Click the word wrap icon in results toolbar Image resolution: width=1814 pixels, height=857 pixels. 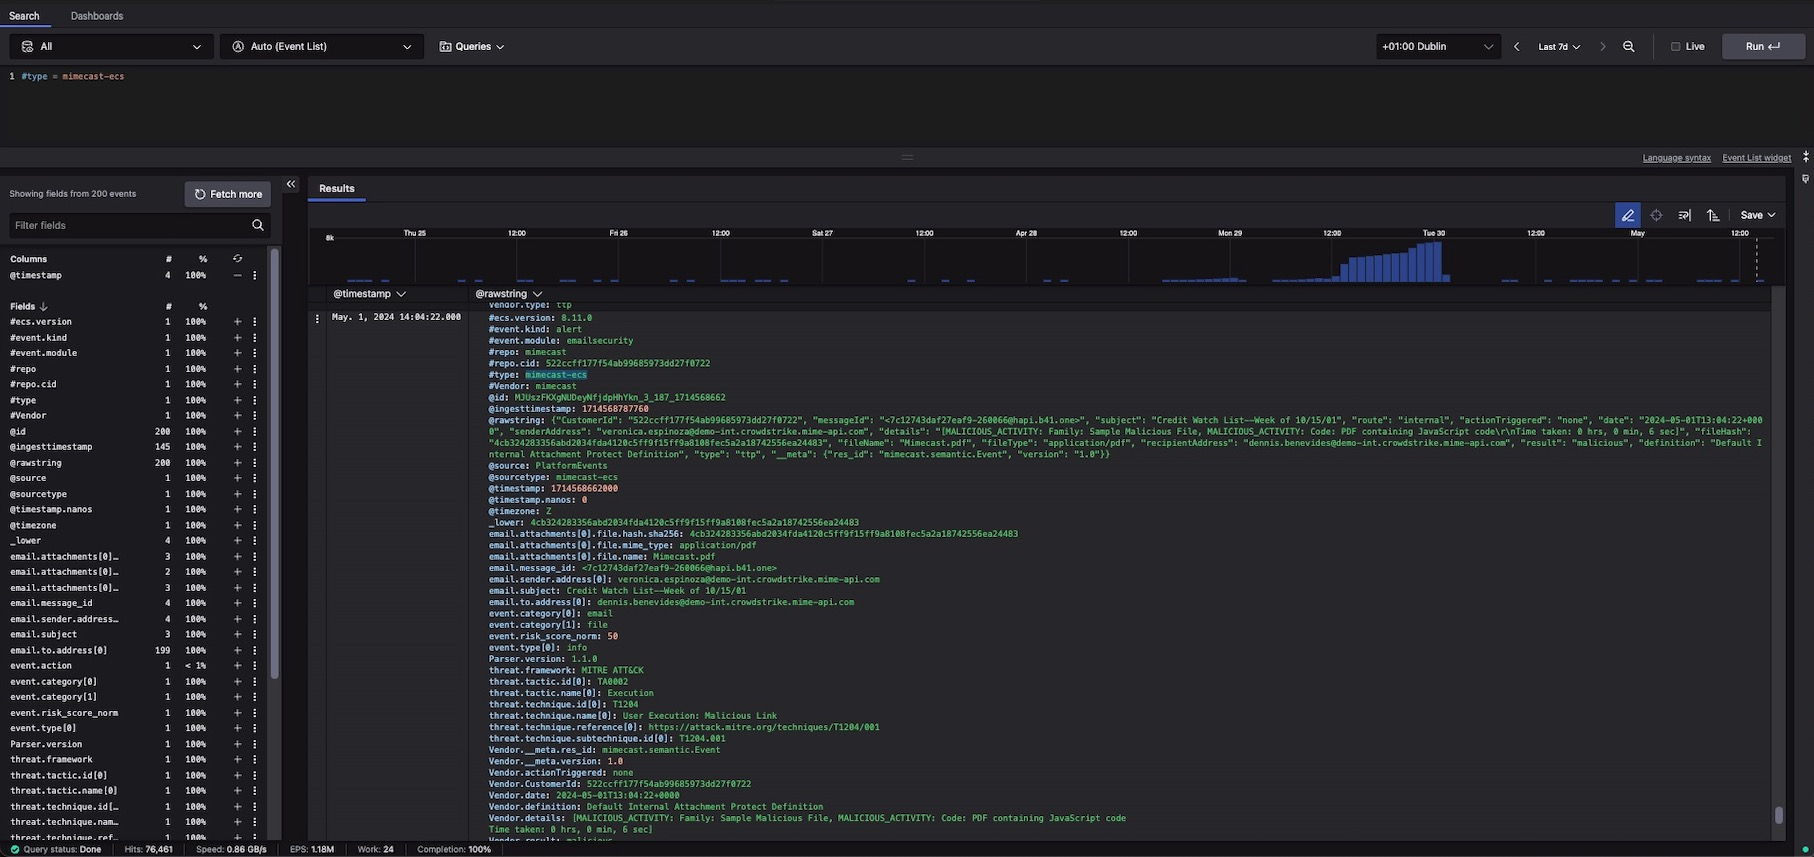pyautogui.click(x=1684, y=215)
